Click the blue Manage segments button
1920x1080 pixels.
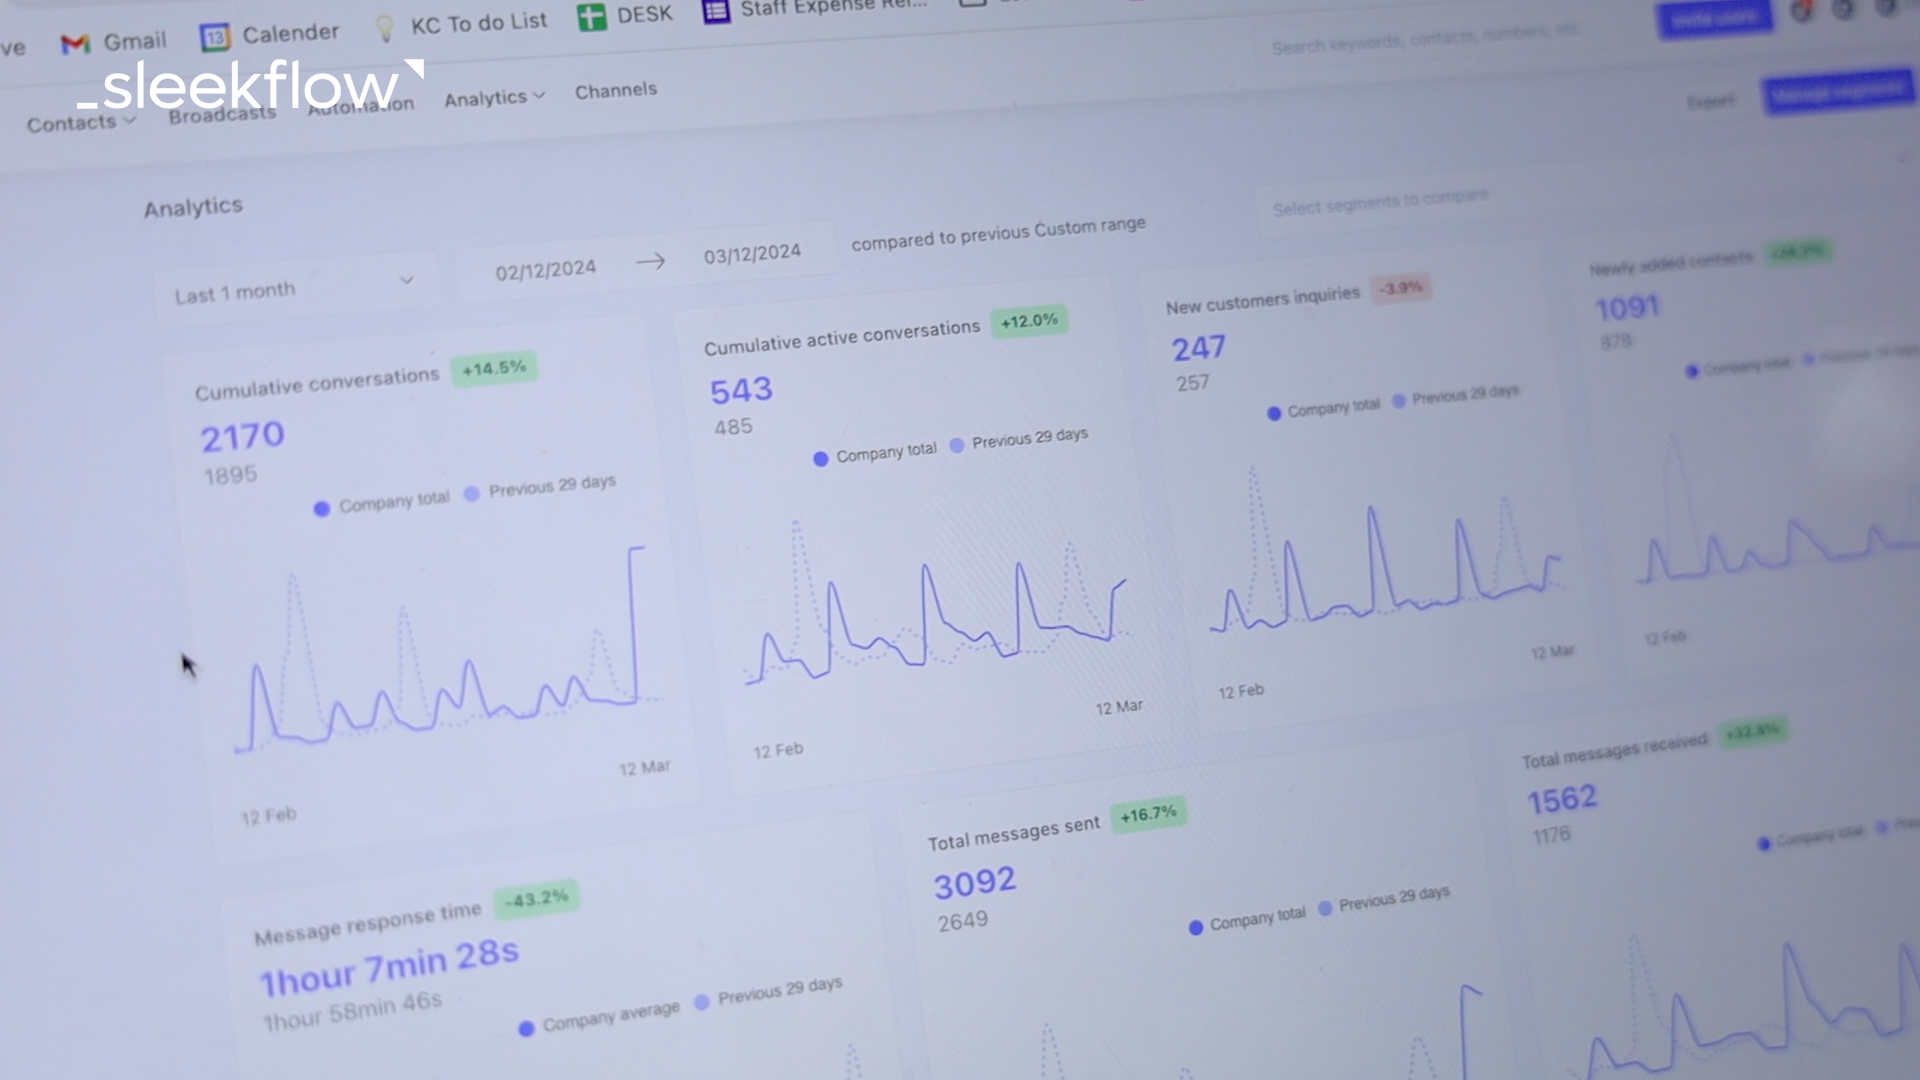(x=1838, y=93)
